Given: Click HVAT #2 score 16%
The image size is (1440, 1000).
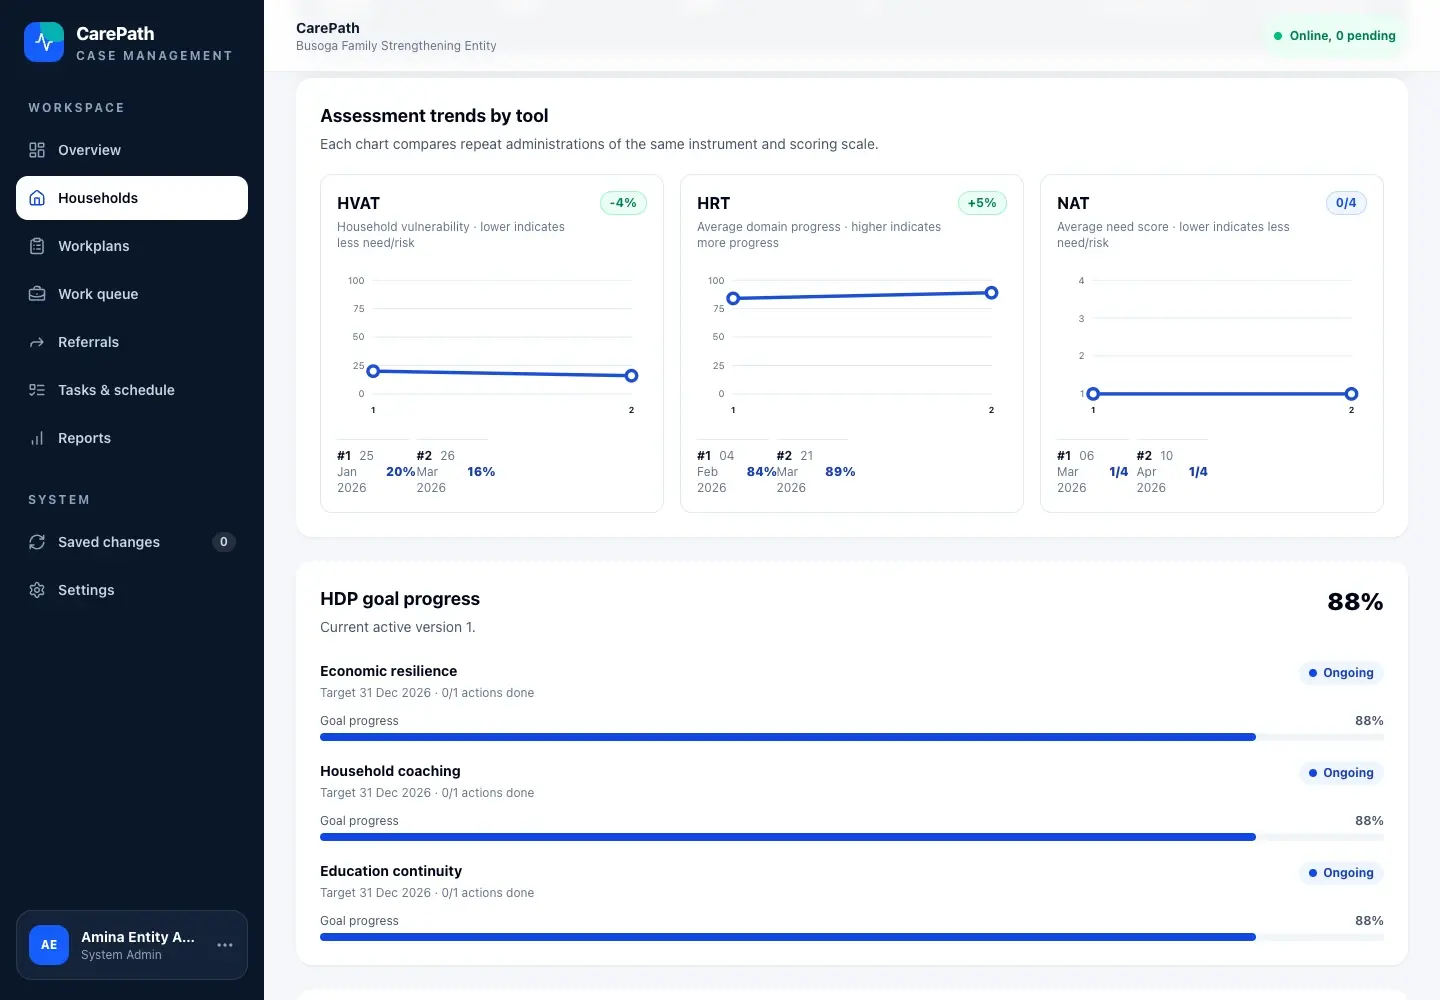Looking at the screenshot, I should [x=481, y=472].
